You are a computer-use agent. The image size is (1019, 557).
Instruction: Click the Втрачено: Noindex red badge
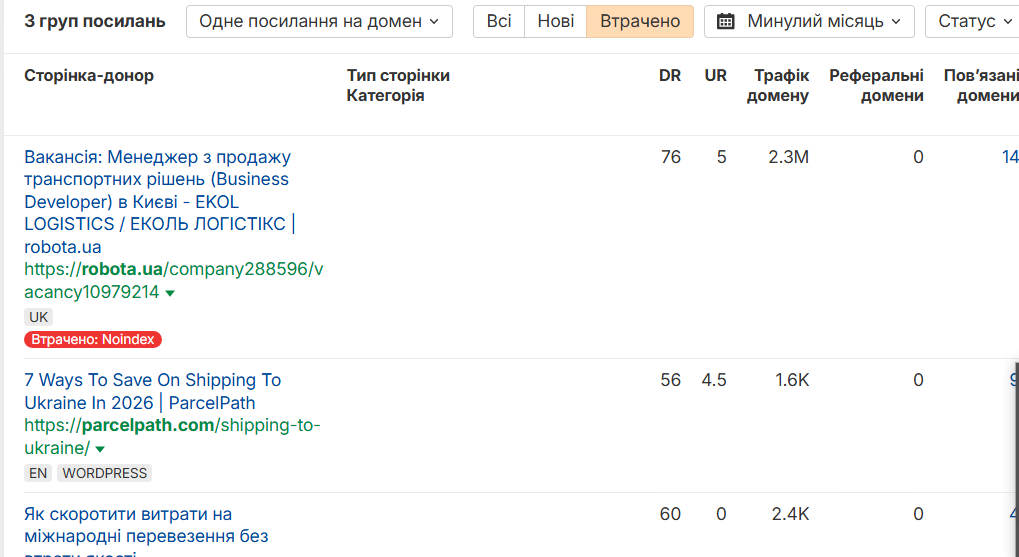point(93,340)
